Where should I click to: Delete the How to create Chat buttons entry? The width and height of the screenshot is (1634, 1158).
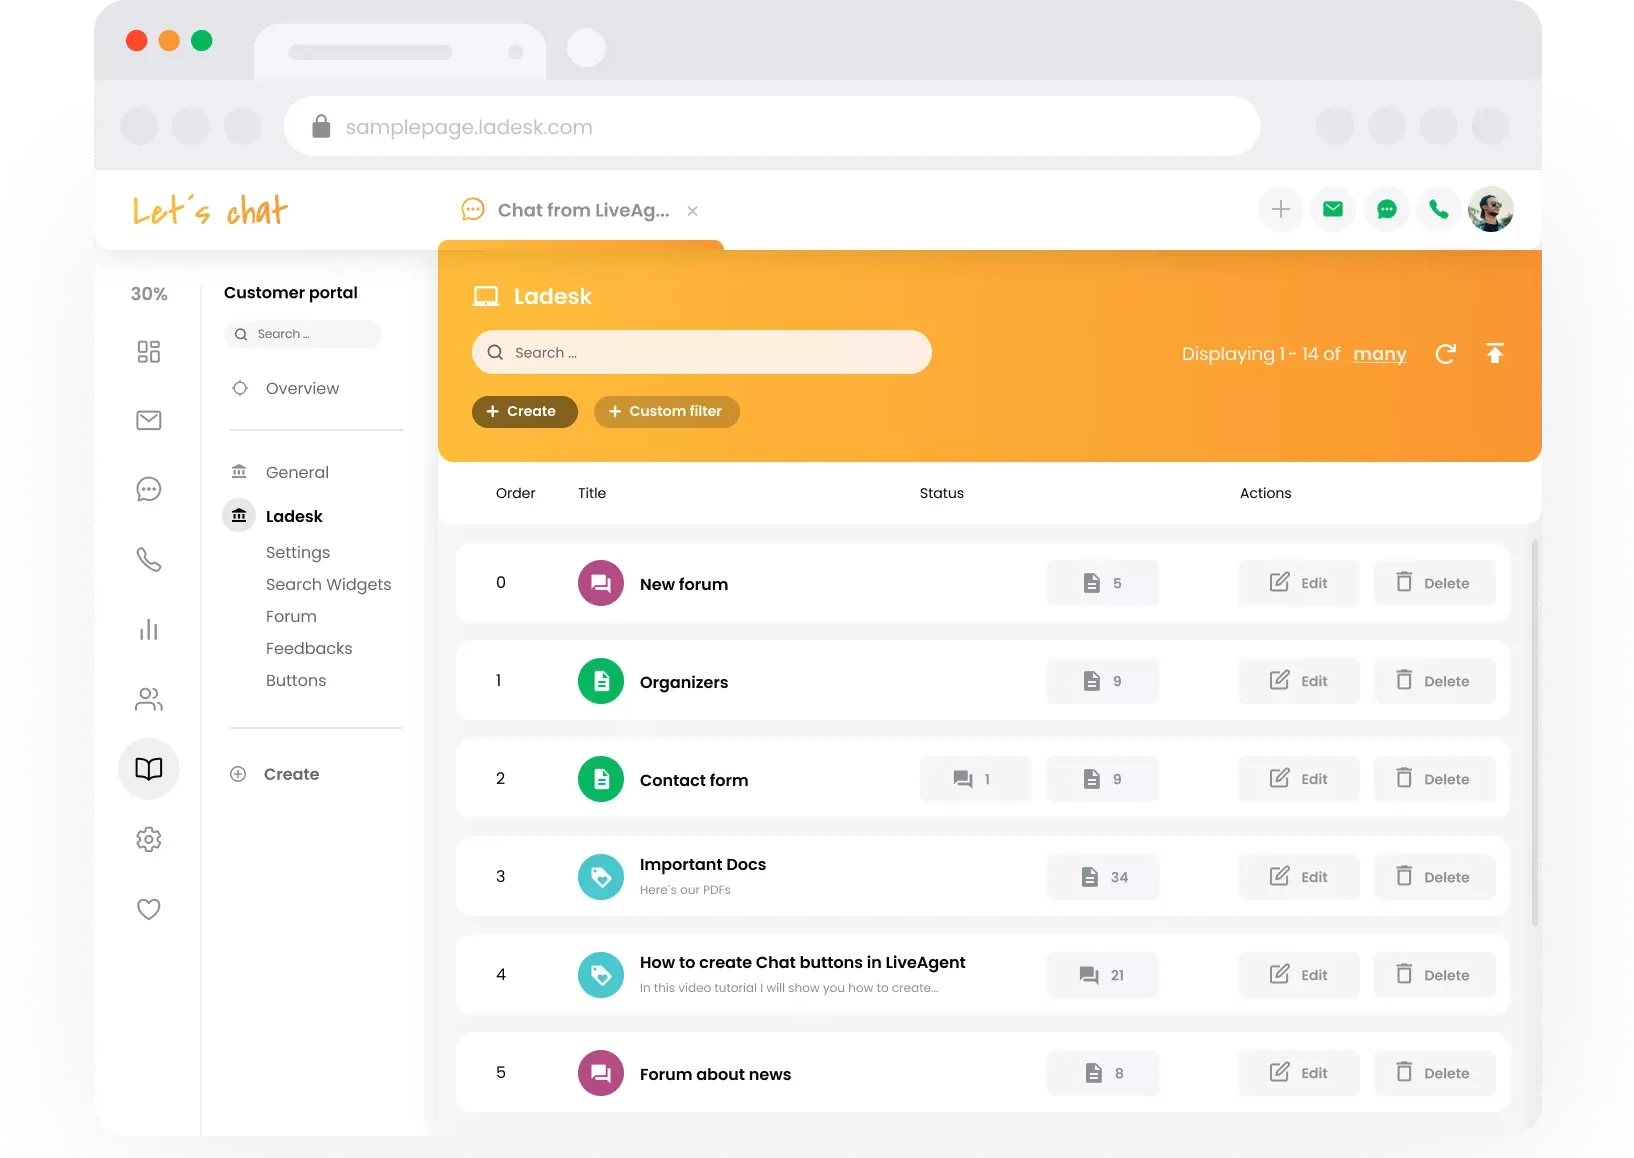(1435, 975)
